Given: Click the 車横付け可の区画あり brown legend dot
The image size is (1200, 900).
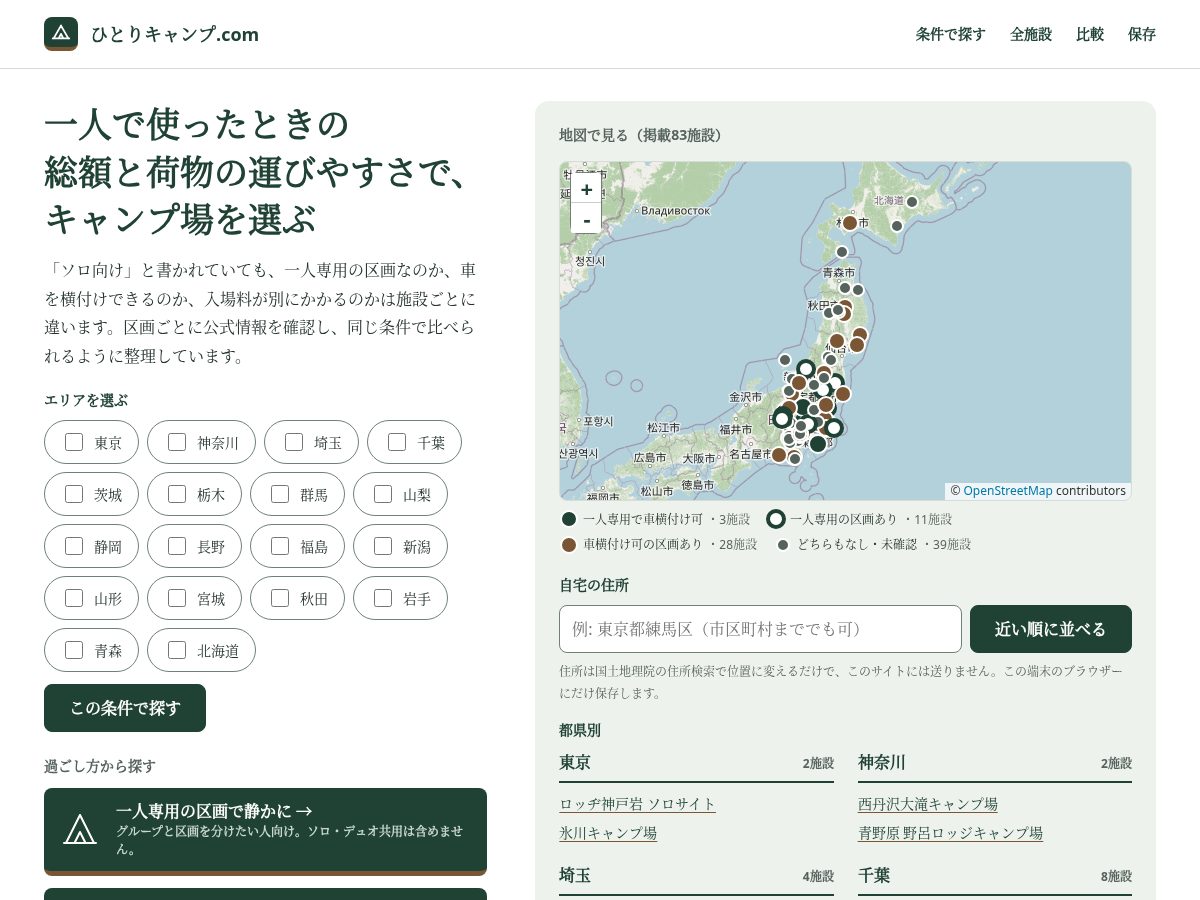Looking at the screenshot, I should click(569, 545).
